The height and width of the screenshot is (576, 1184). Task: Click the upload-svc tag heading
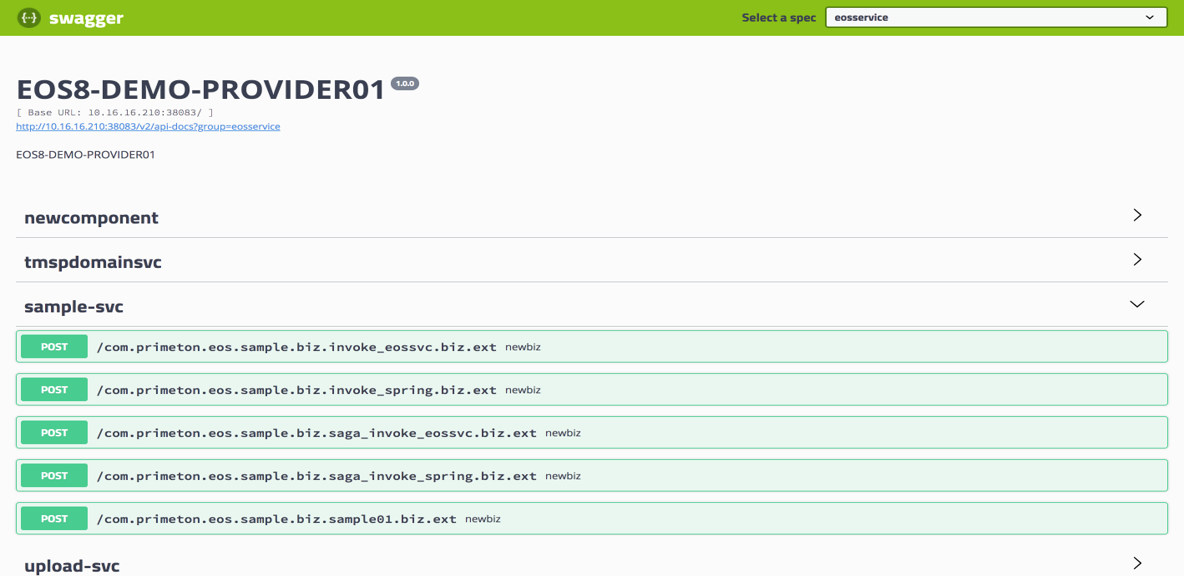(72, 566)
